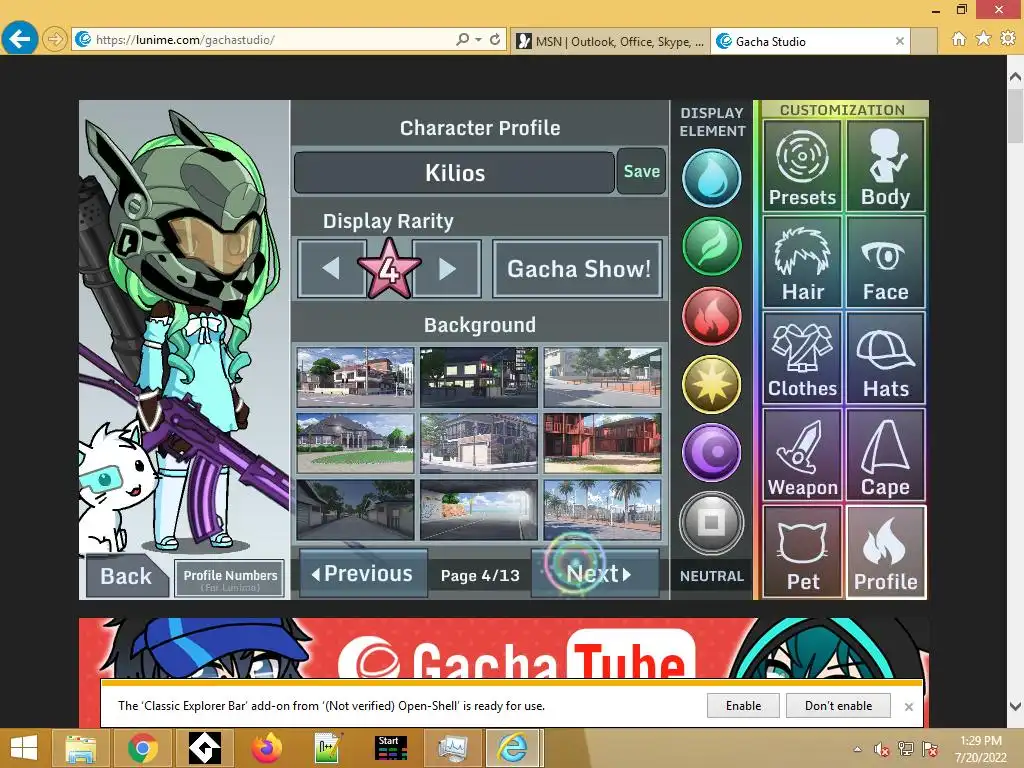Open the Profile customization menu
This screenshot has height=768, width=1024.
tap(886, 552)
